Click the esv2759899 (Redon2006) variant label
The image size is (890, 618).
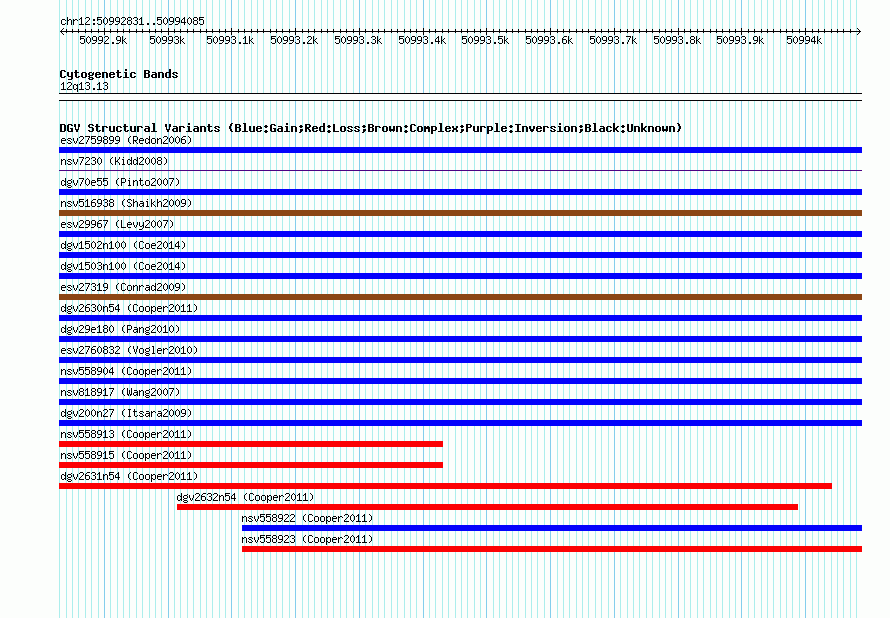pos(126,140)
